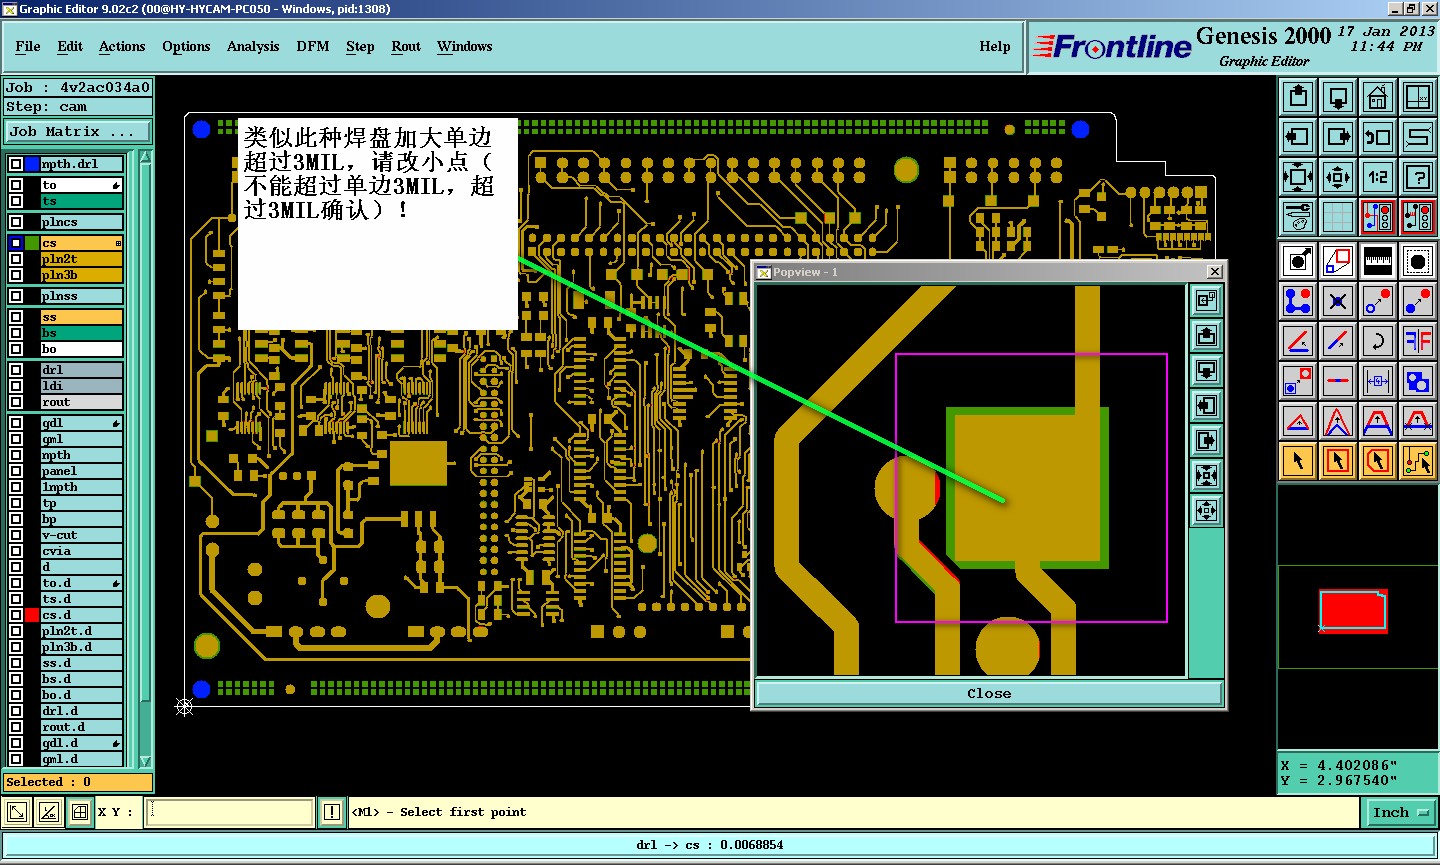
Task: Open the Edit menu
Action: tap(70, 47)
